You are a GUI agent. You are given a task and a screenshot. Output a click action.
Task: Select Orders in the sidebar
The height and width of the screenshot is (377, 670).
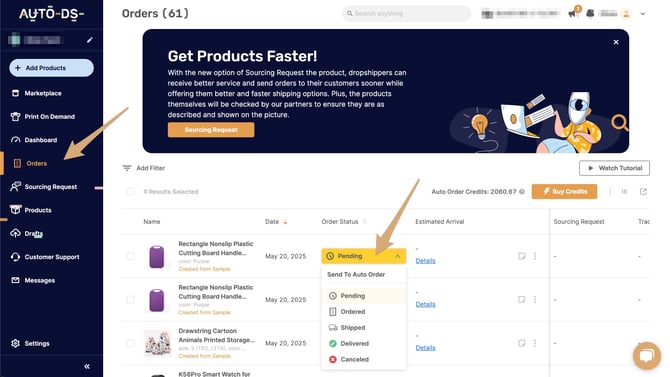click(36, 163)
